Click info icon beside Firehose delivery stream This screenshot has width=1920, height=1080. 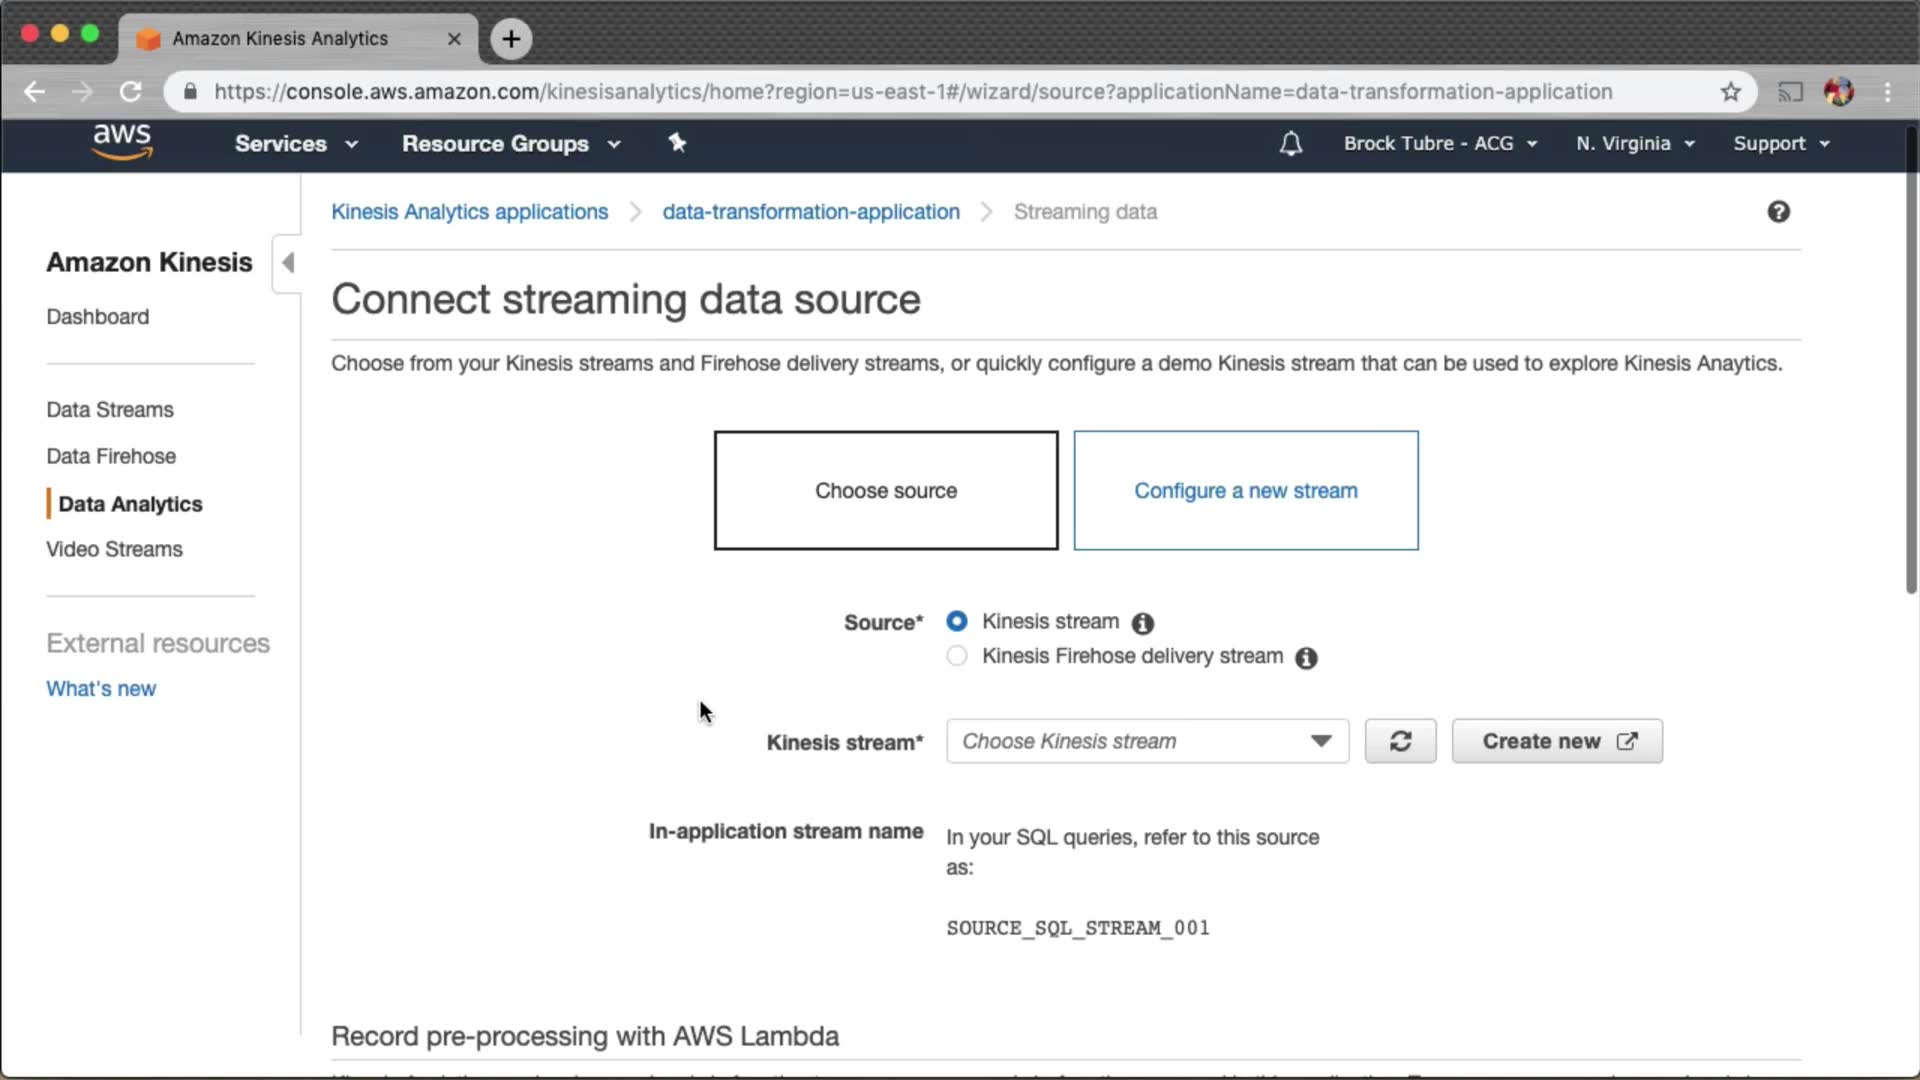[1306, 658]
